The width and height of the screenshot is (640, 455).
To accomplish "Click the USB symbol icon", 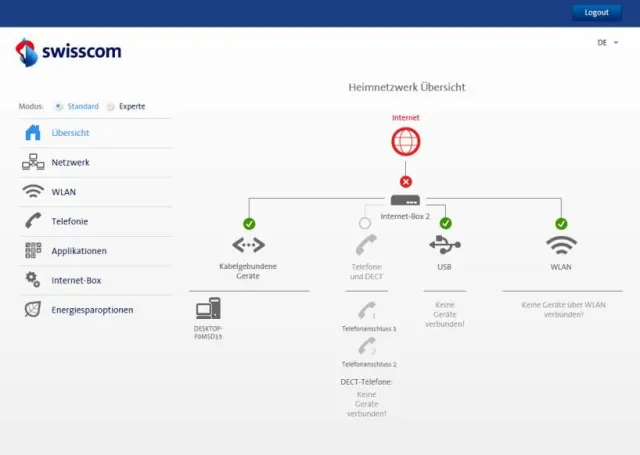I will [445, 244].
